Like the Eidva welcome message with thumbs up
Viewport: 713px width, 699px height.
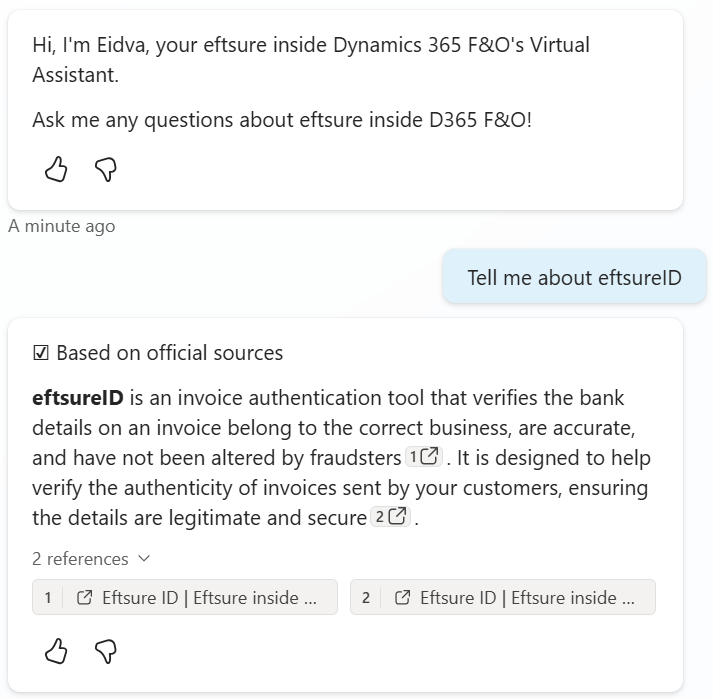57,170
